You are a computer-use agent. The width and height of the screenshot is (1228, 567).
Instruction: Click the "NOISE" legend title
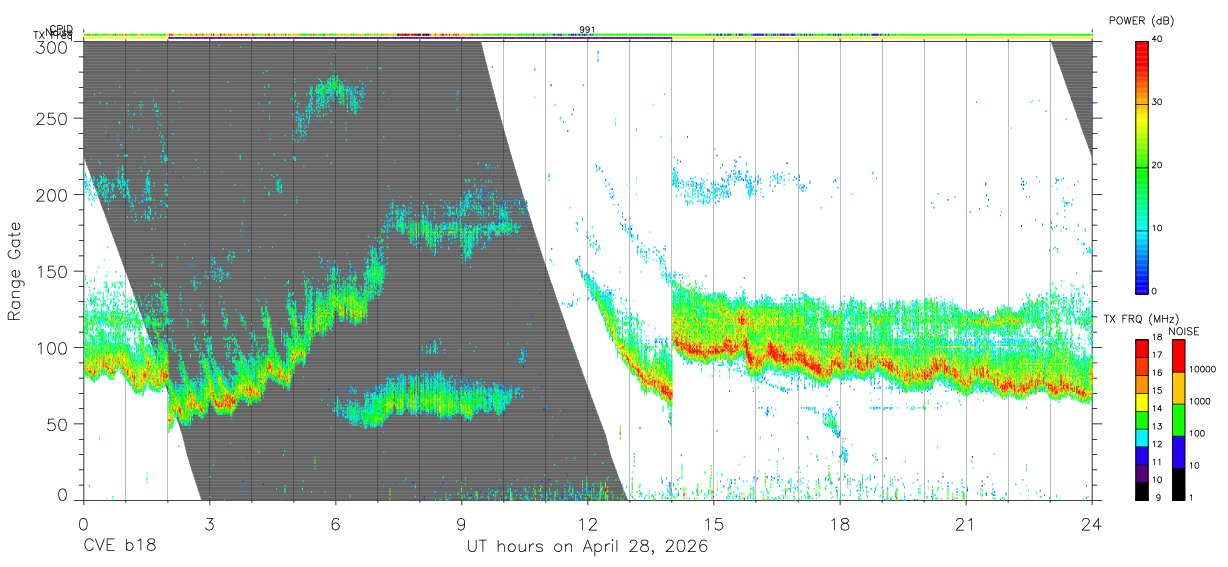(x=1182, y=331)
